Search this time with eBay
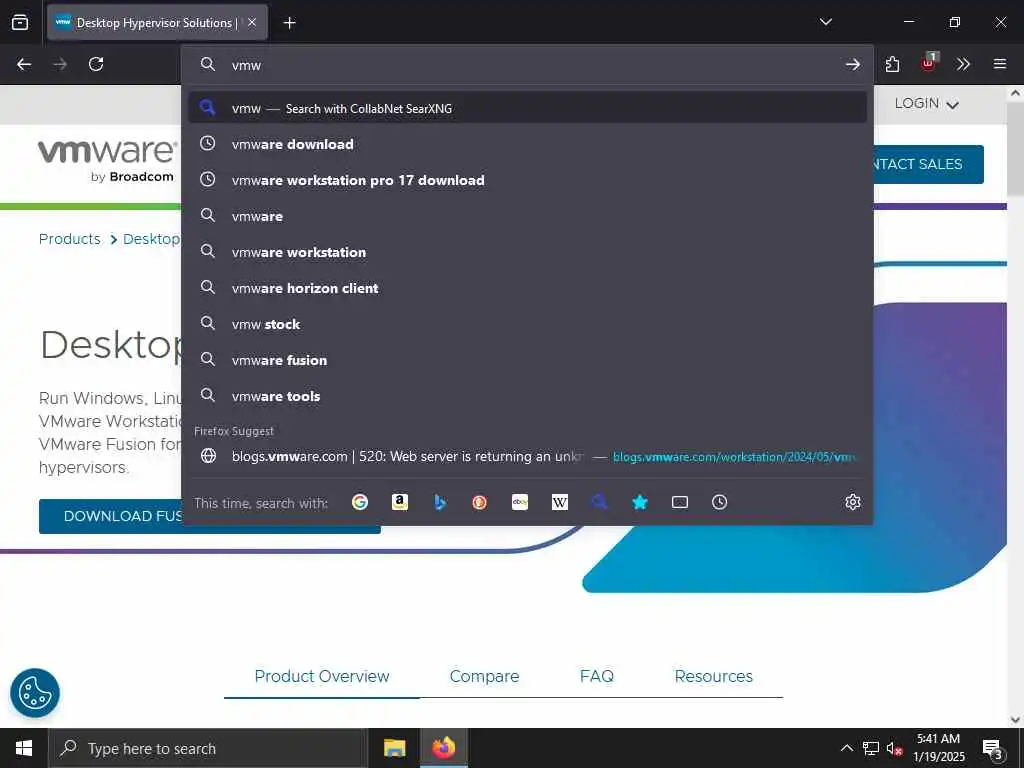This screenshot has height=768, width=1024. pyautogui.click(x=520, y=502)
